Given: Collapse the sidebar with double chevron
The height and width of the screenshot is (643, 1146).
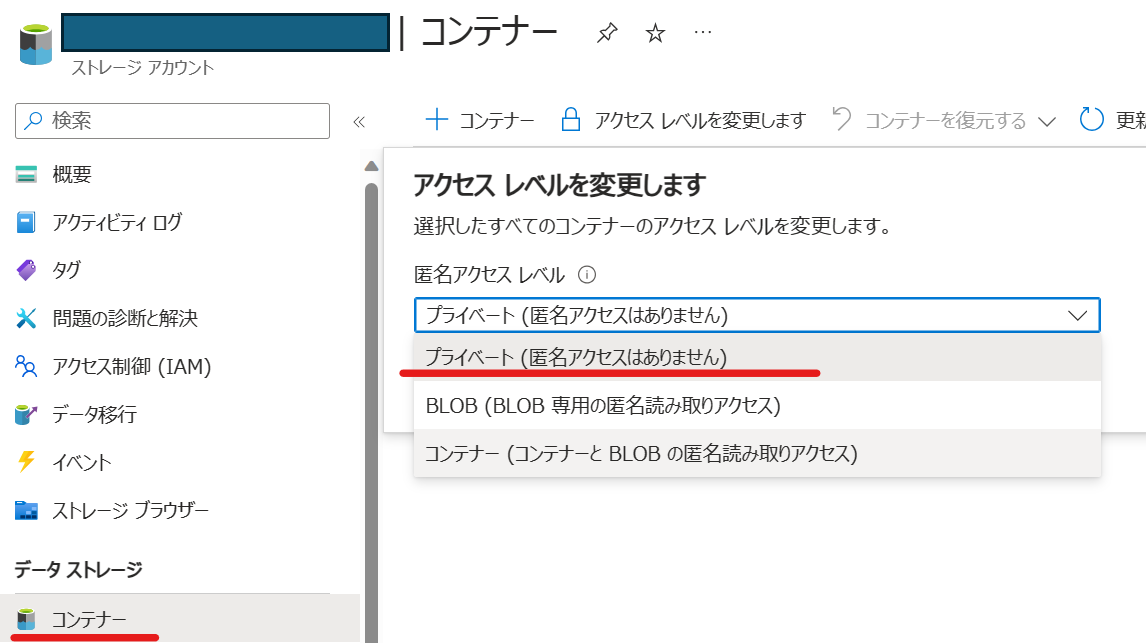Looking at the screenshot, I should click(359, 121).
